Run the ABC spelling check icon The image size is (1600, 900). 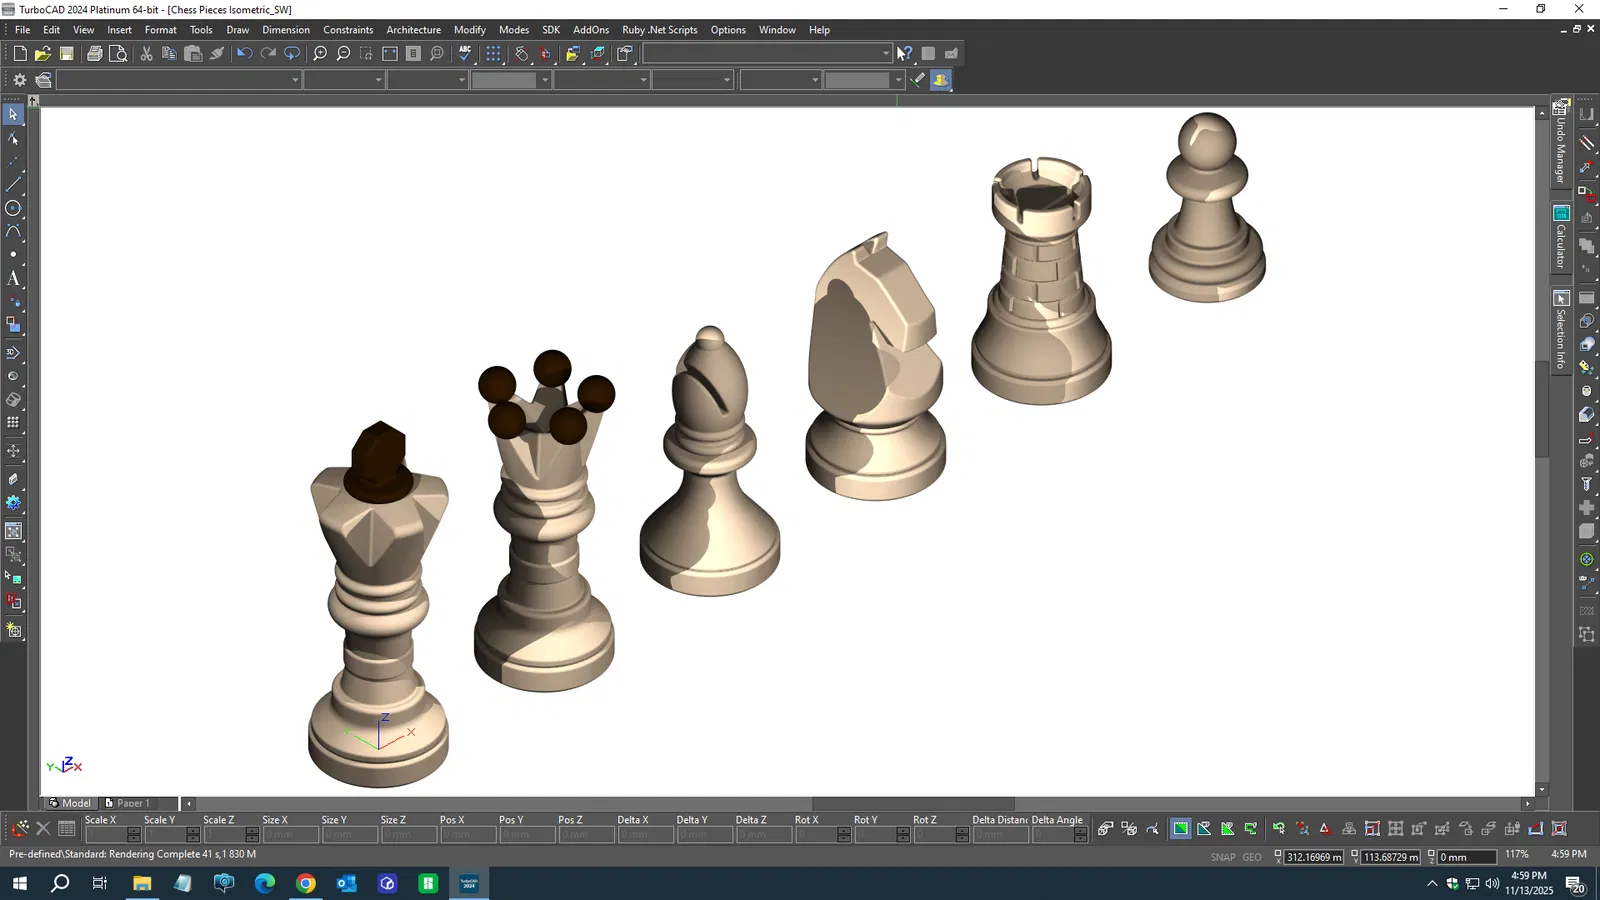(465, 54)
